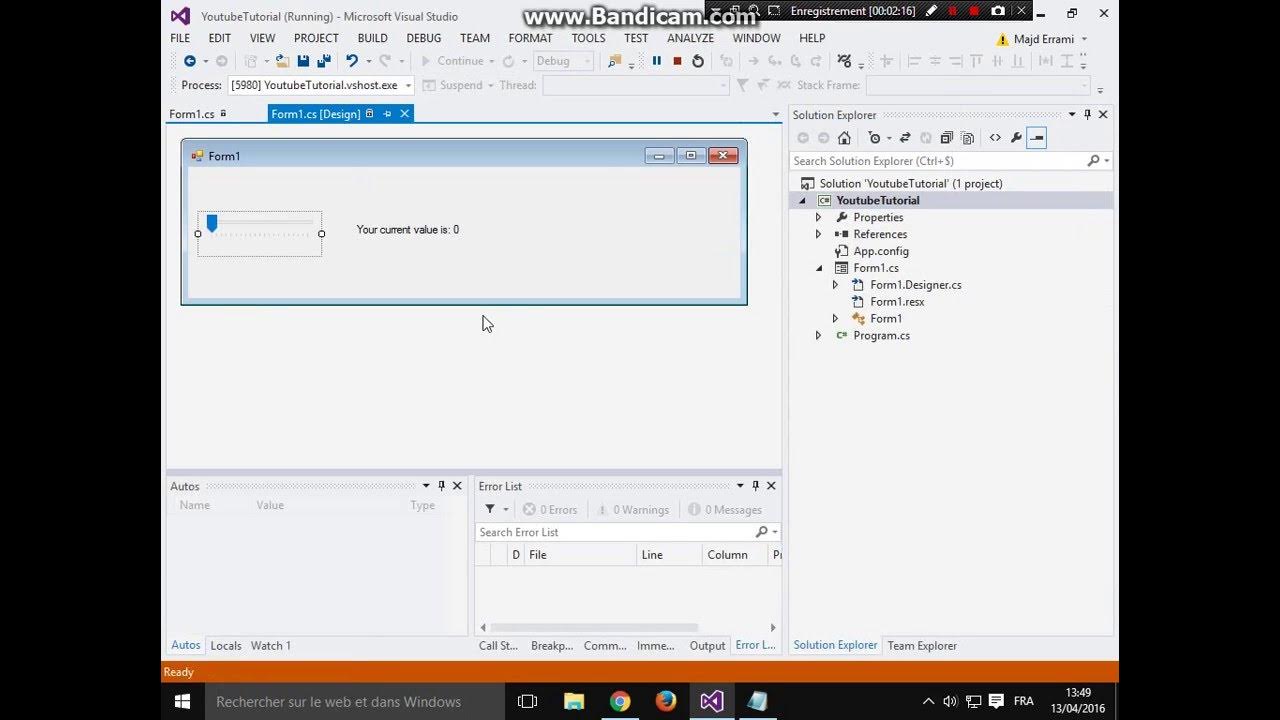Click the Open File toolbar icon

click(283, 61)
